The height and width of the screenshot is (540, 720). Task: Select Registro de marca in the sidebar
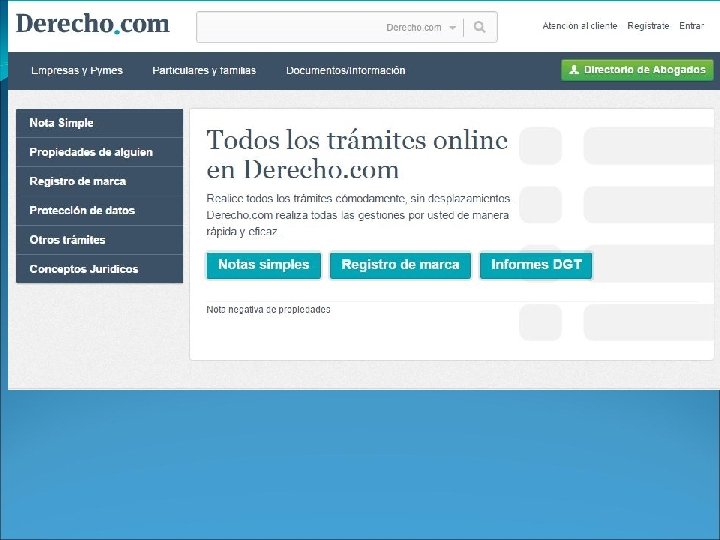(x=99, y=181)
